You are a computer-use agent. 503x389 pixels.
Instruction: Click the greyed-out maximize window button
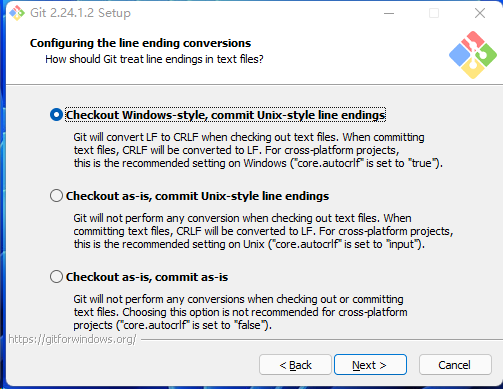(x=434, y=13)
